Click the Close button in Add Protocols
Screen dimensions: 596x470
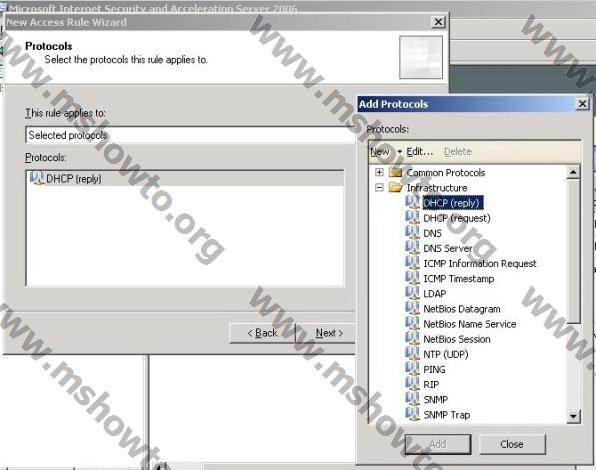512,444
